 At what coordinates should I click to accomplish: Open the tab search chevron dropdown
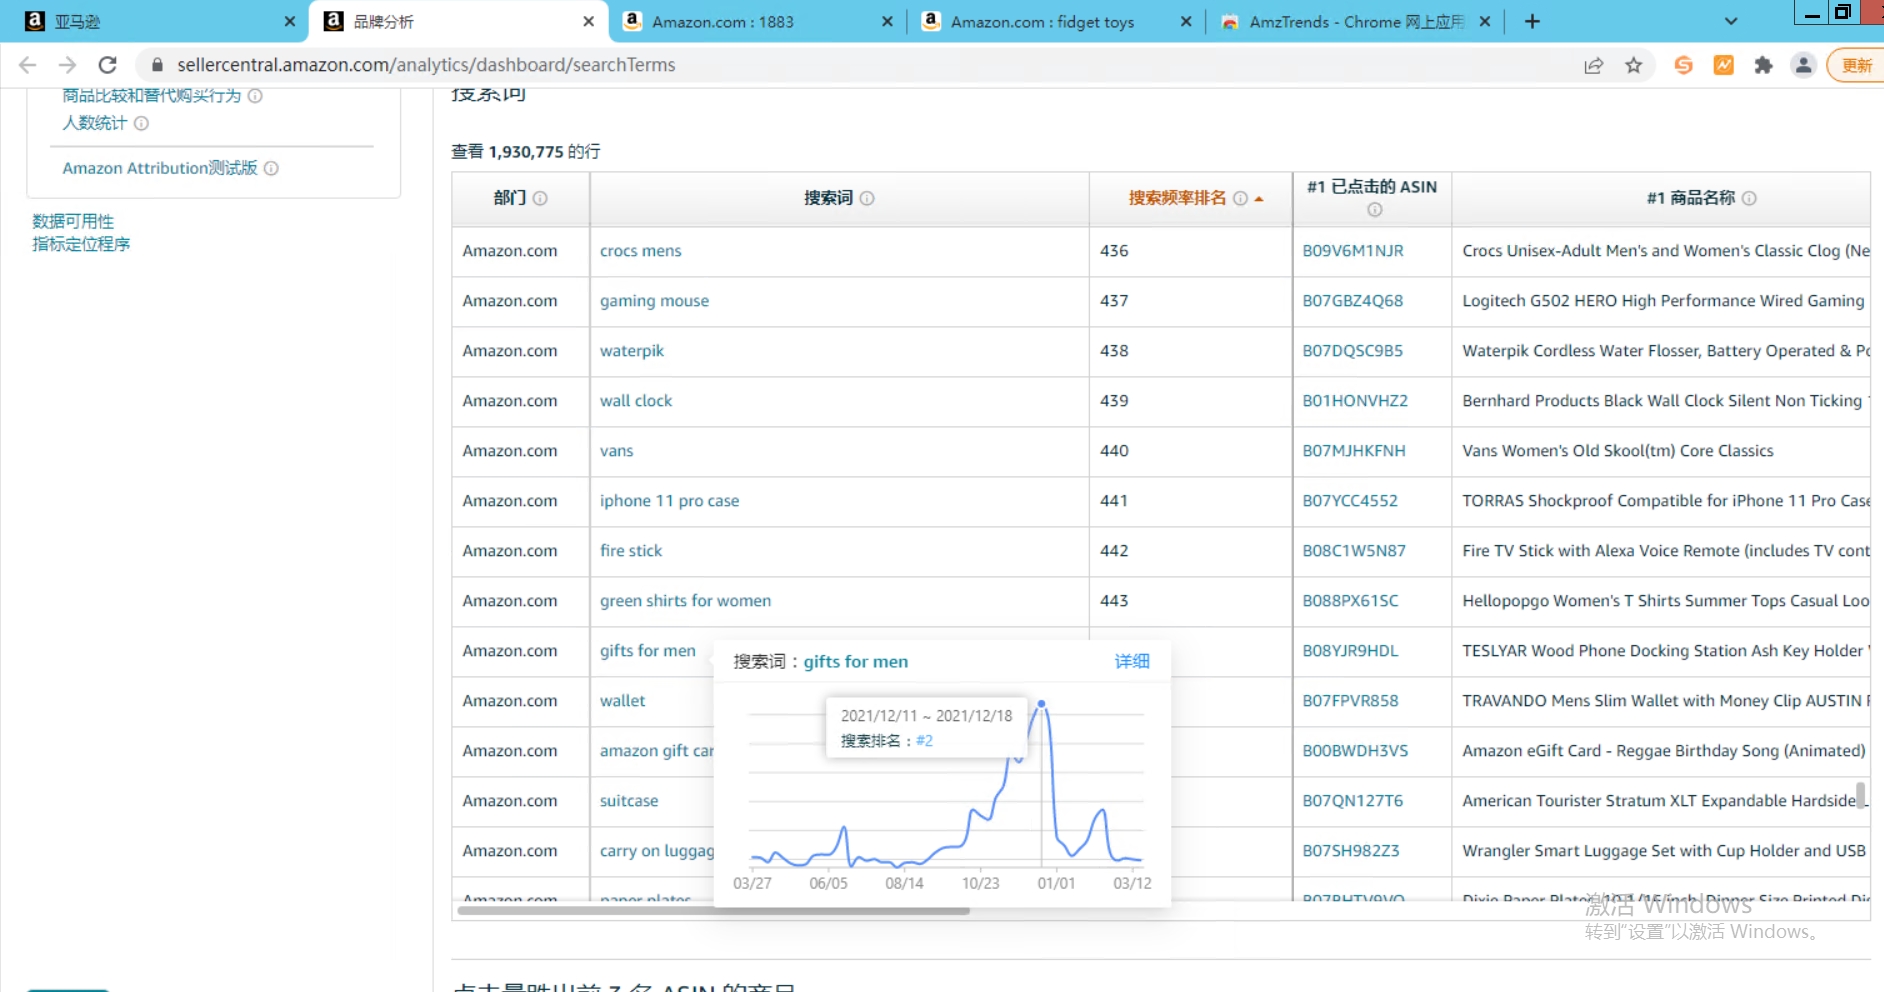(1731, 21)
